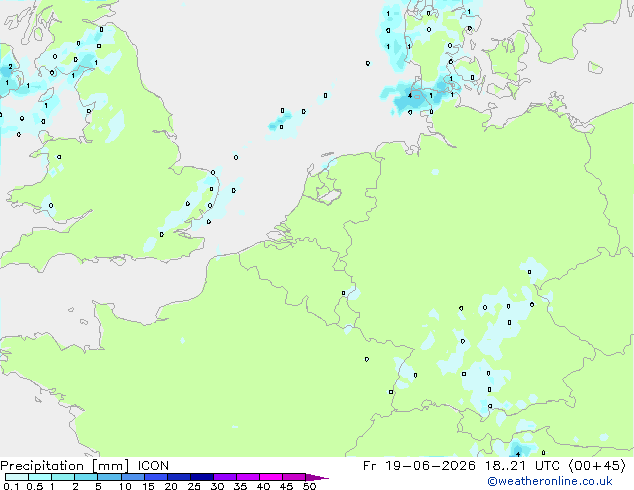This screenshot has width=634, height=490.
Task: Click the '(00+45)' forecast offset text
Action: tap(597, 466)
